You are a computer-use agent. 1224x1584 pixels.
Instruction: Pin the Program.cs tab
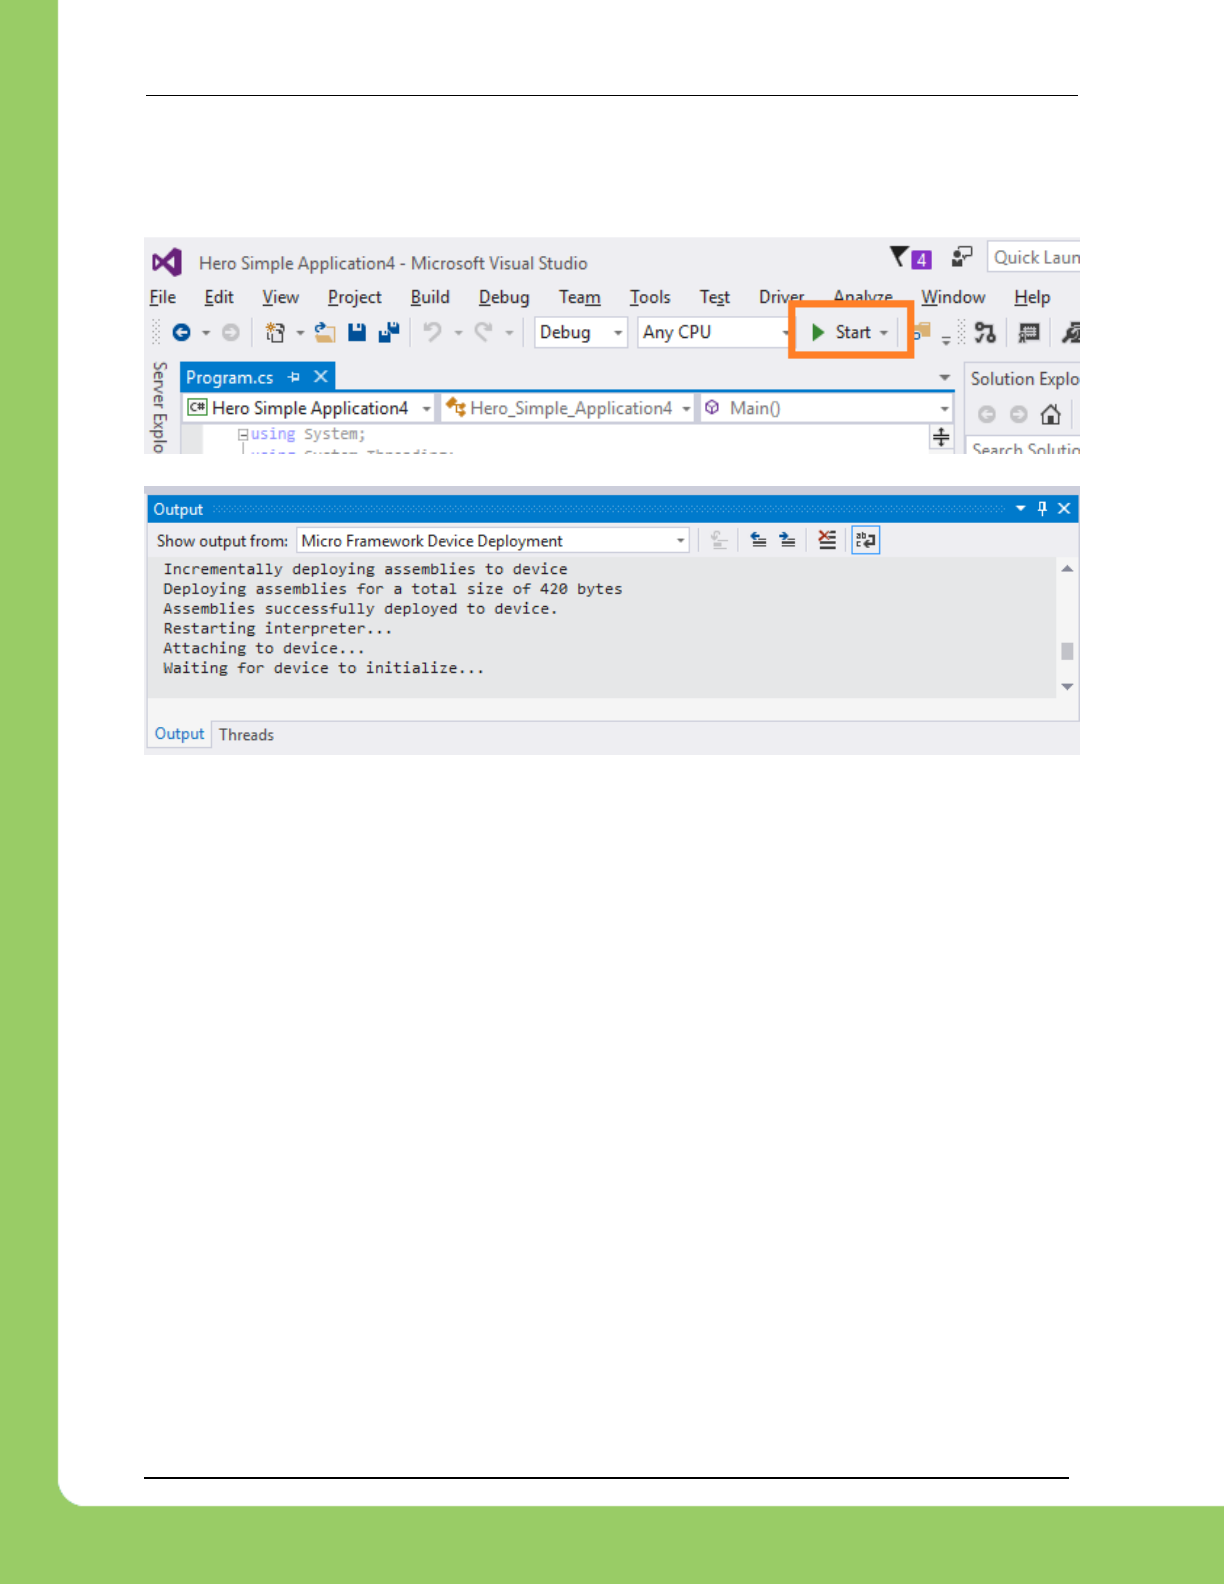pos(294,377)
